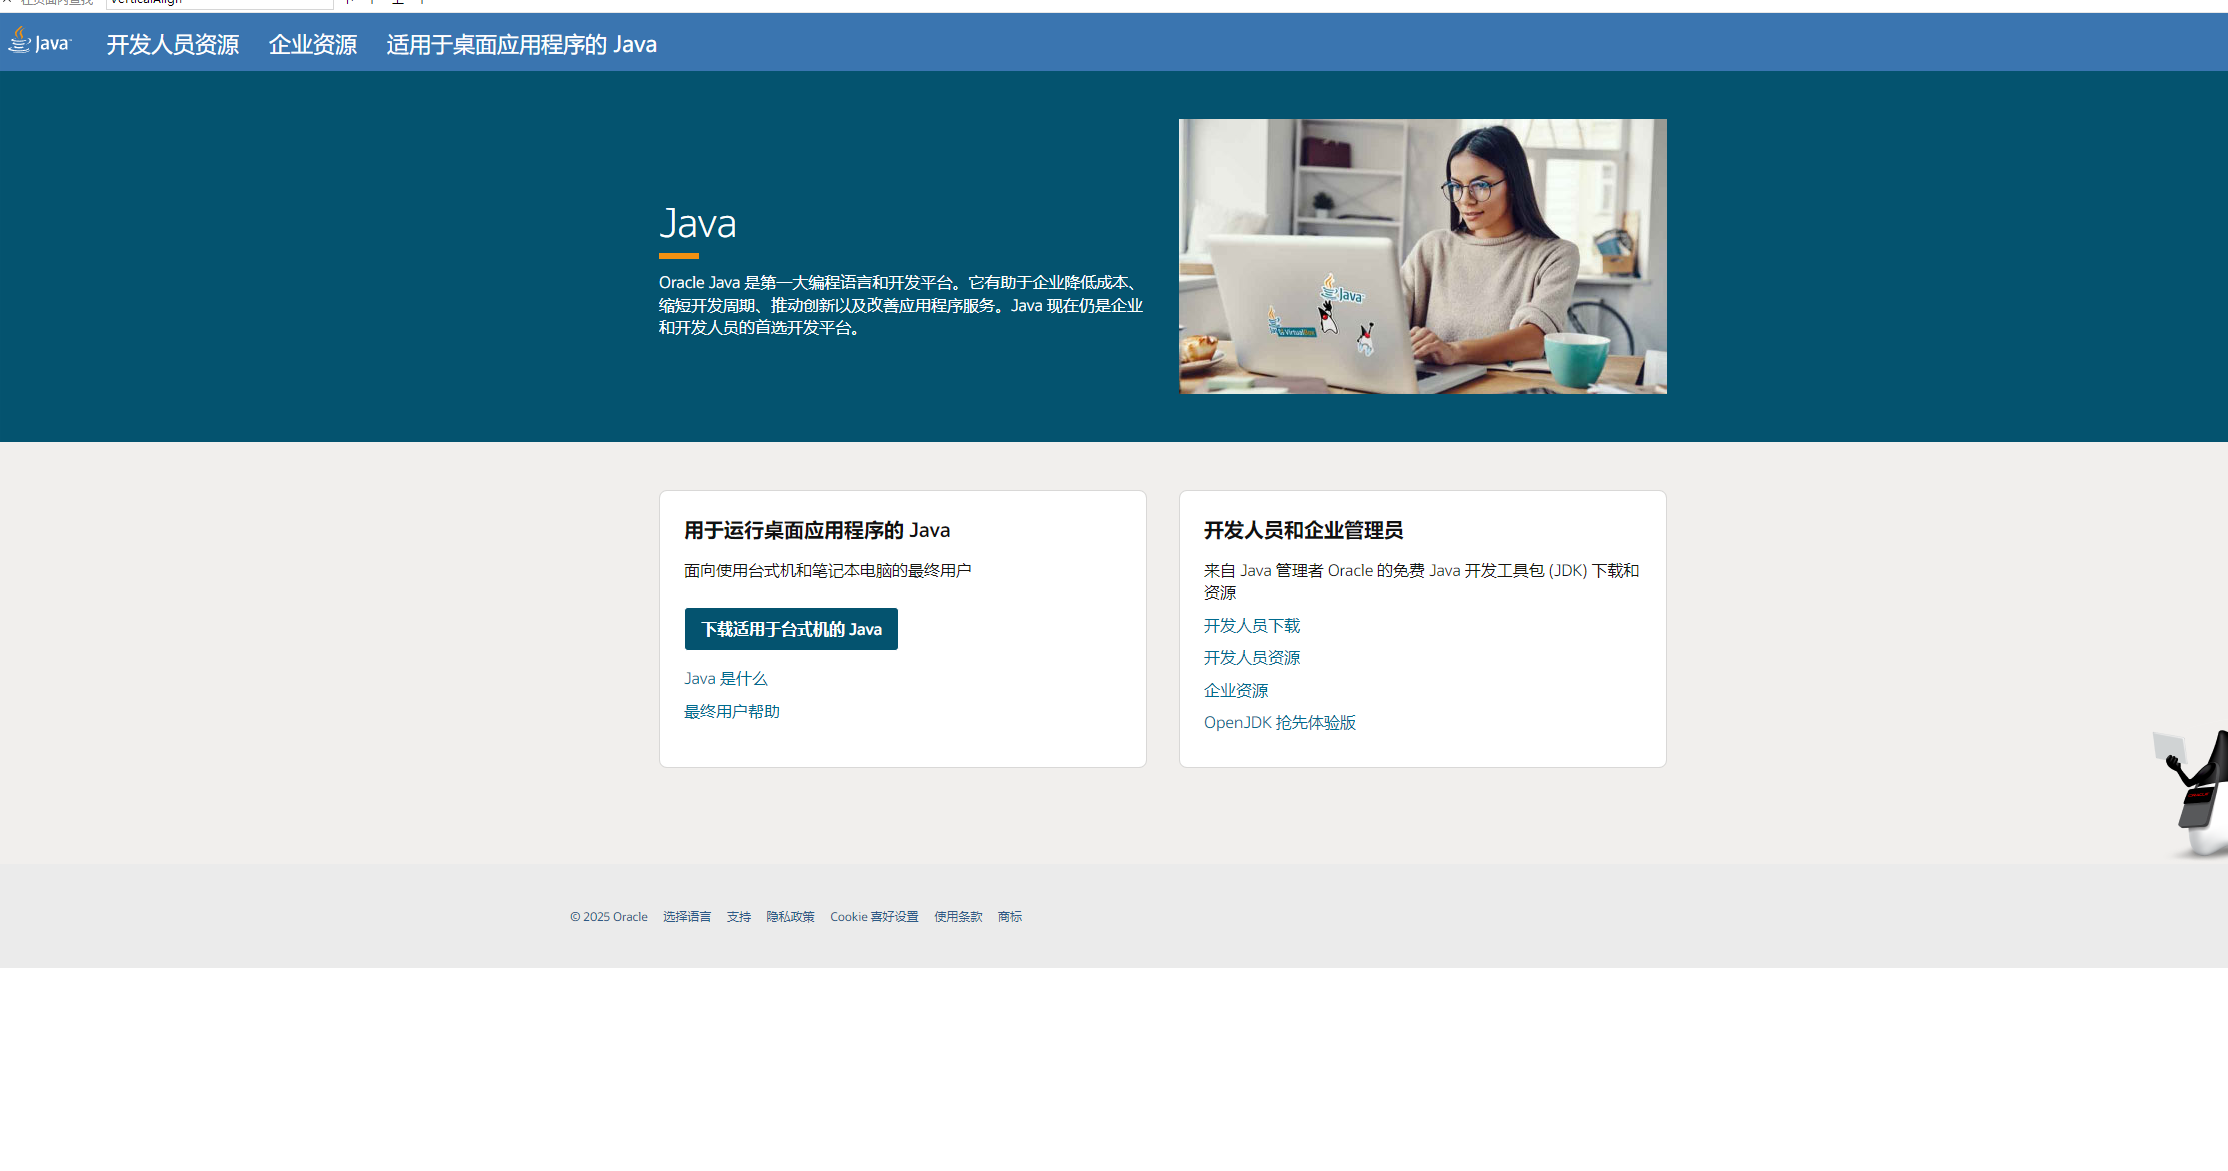Click the 商标 footer link

coord(1010,916)
